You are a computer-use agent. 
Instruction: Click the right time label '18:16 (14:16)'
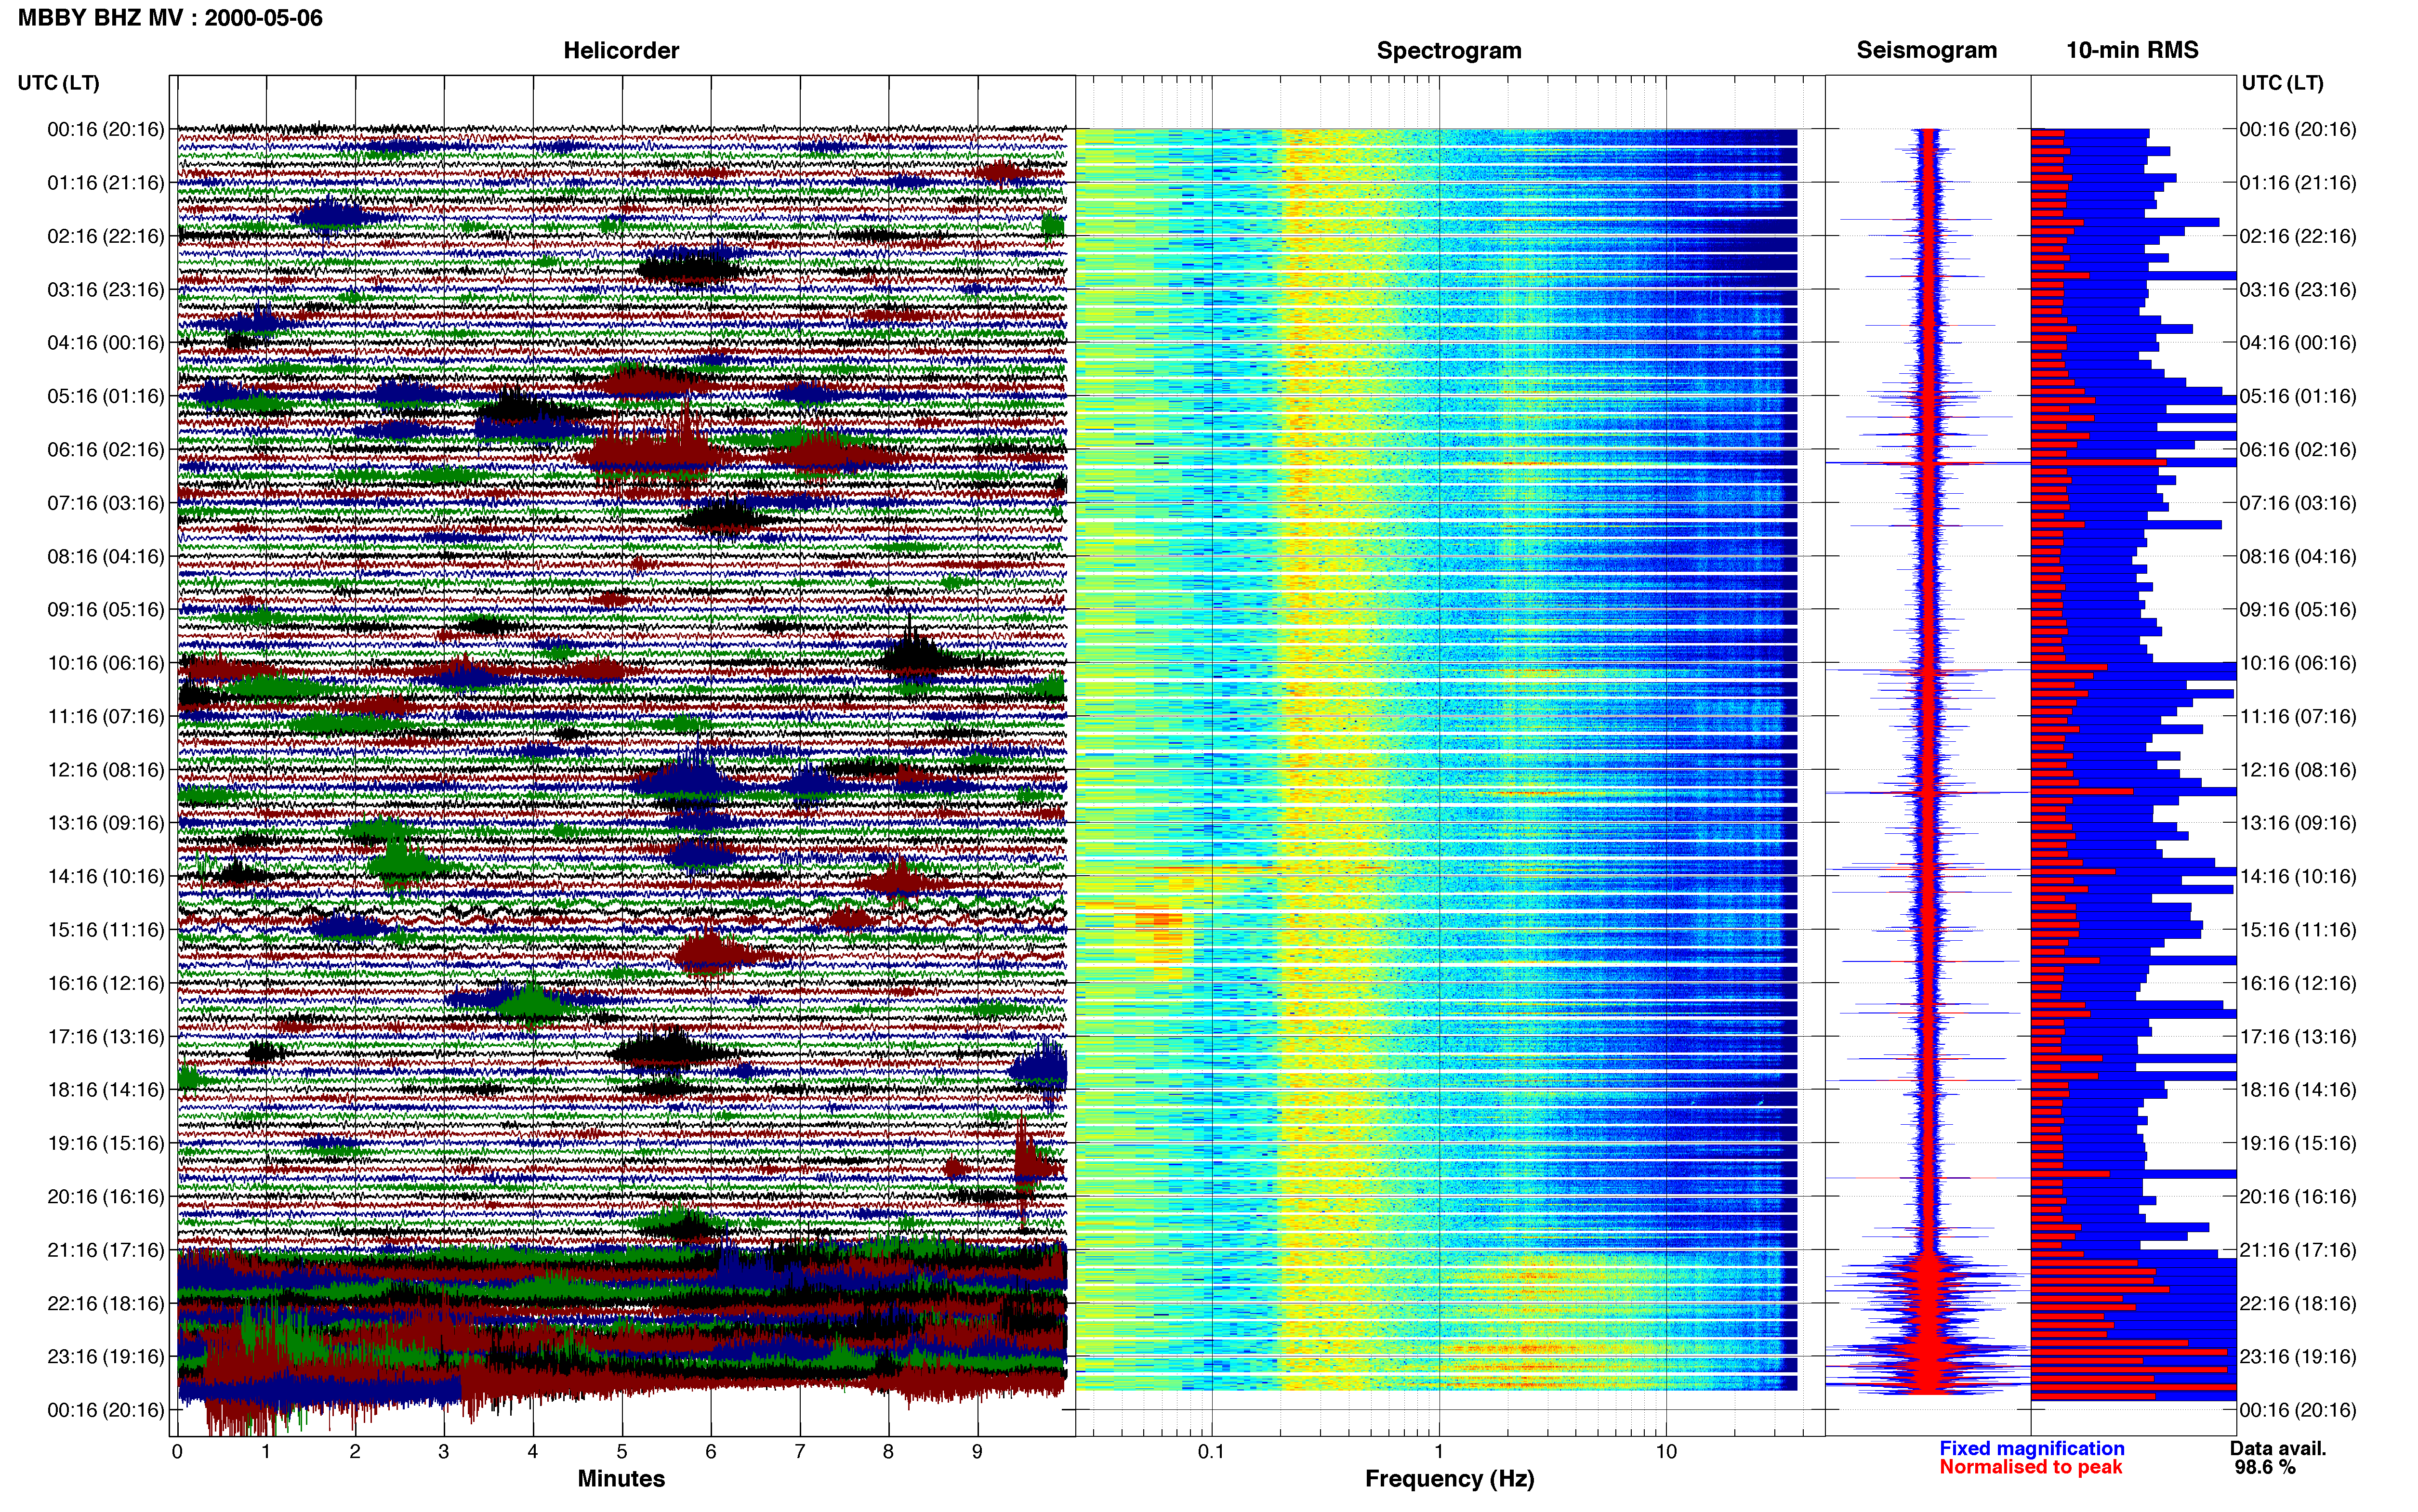pyautogui.click(x=2298, y=1090)
